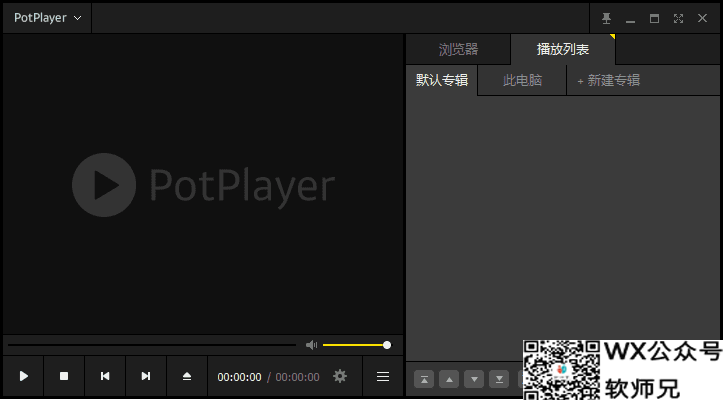Pin the window always on top

pyautogui.click(x=606, y=18)
